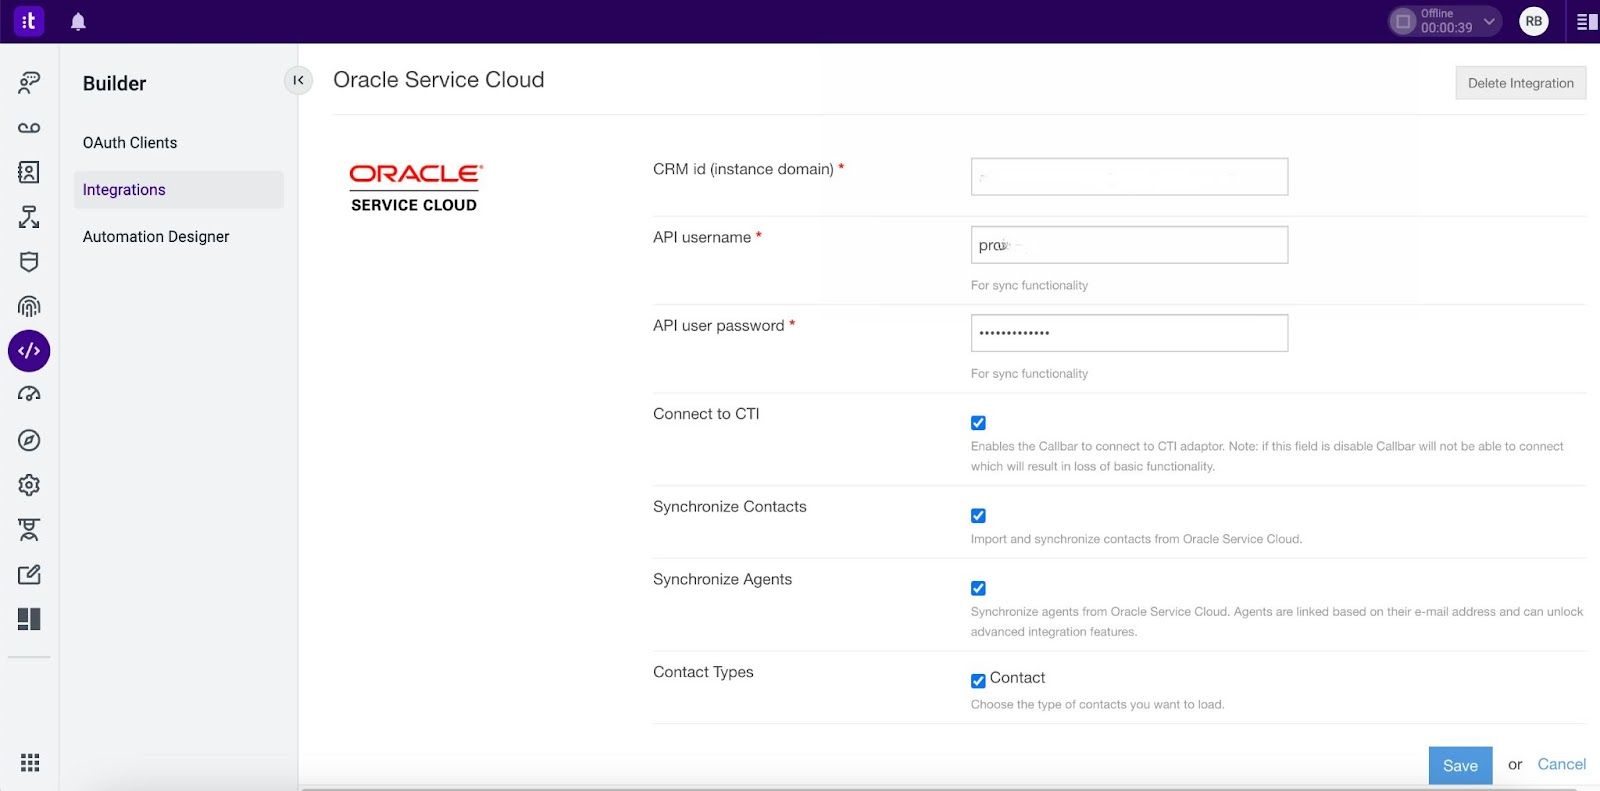1600x791 pixels.
Task: Expand the Offline status dropdown
Action: tap(1489, 21)
